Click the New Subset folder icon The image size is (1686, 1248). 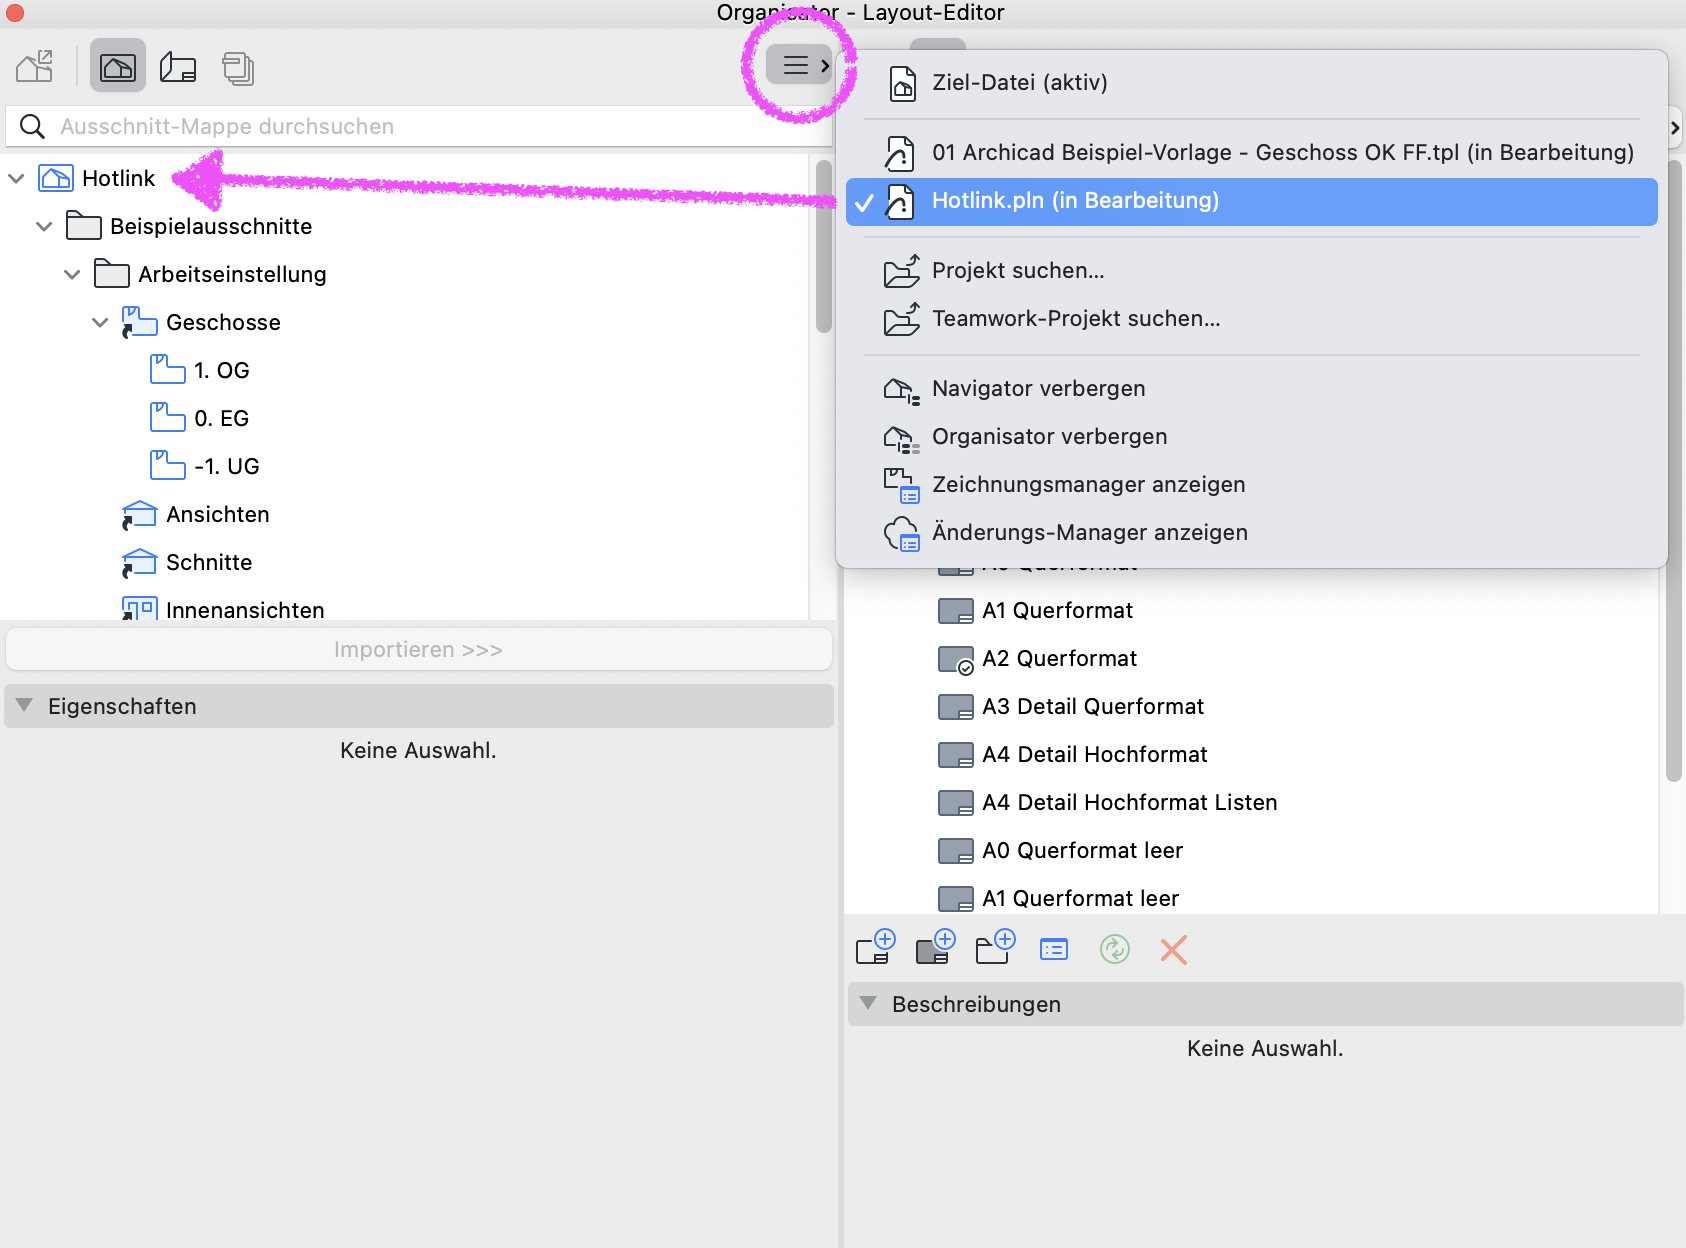(x=995, y=947)
